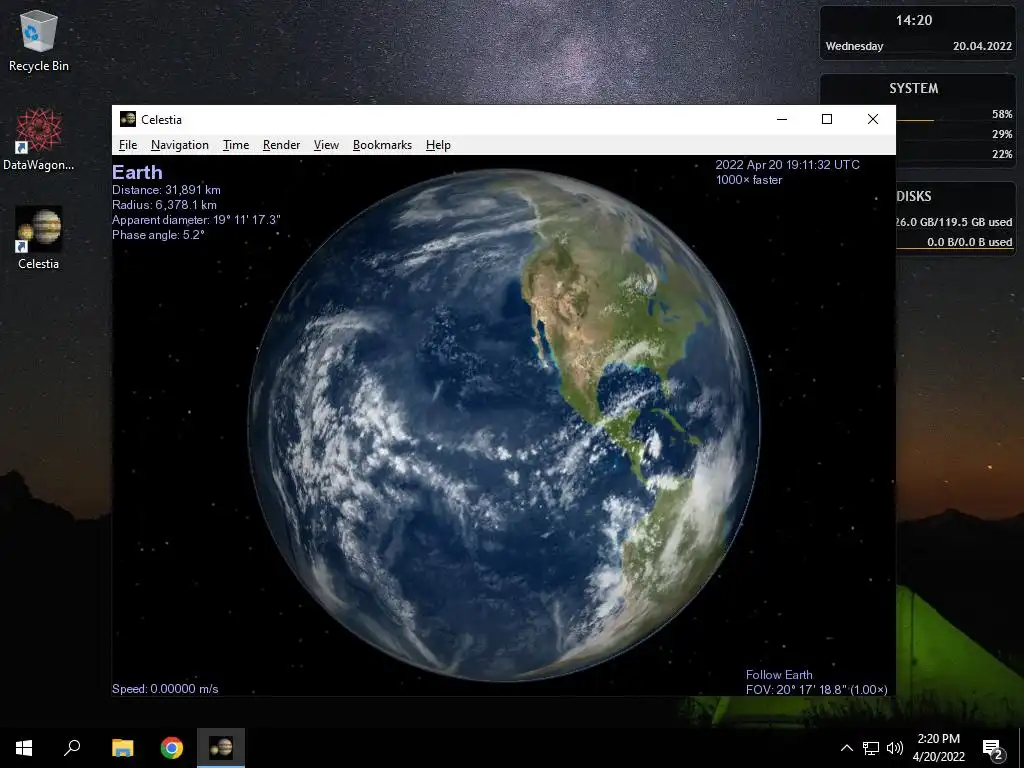Open the Render menu
This screenshot has height=768, width=1024.
(x=281, y=145)
